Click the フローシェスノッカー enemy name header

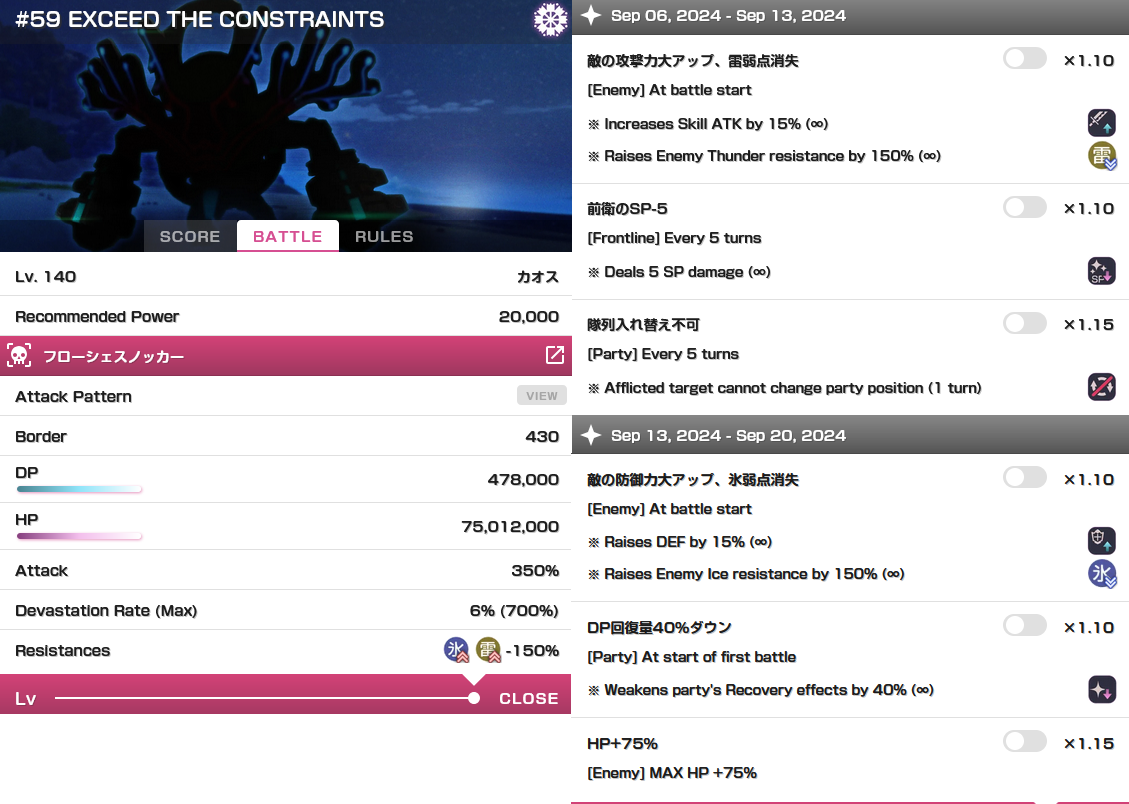tap(286, 356)
